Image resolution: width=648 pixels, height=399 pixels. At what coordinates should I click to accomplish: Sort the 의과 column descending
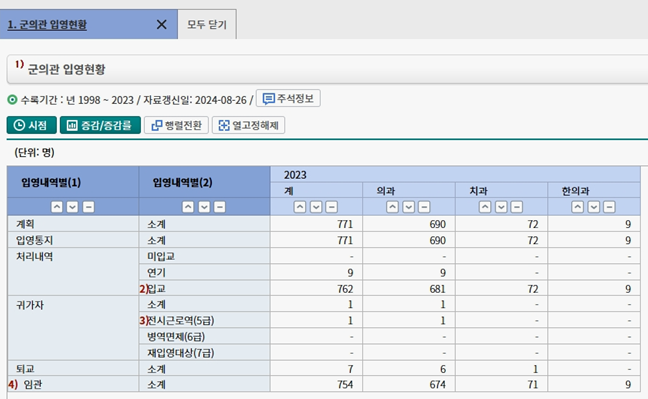[x=408, y=207]
